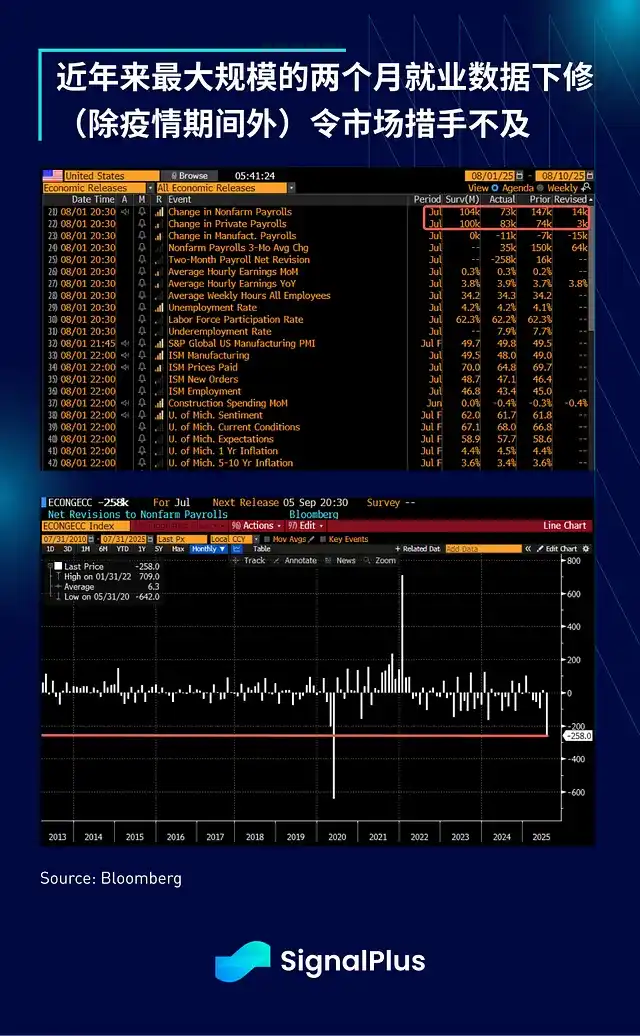
Task: Click the bar chart icon for ISM Manufacturing
Action: [159, 356]
